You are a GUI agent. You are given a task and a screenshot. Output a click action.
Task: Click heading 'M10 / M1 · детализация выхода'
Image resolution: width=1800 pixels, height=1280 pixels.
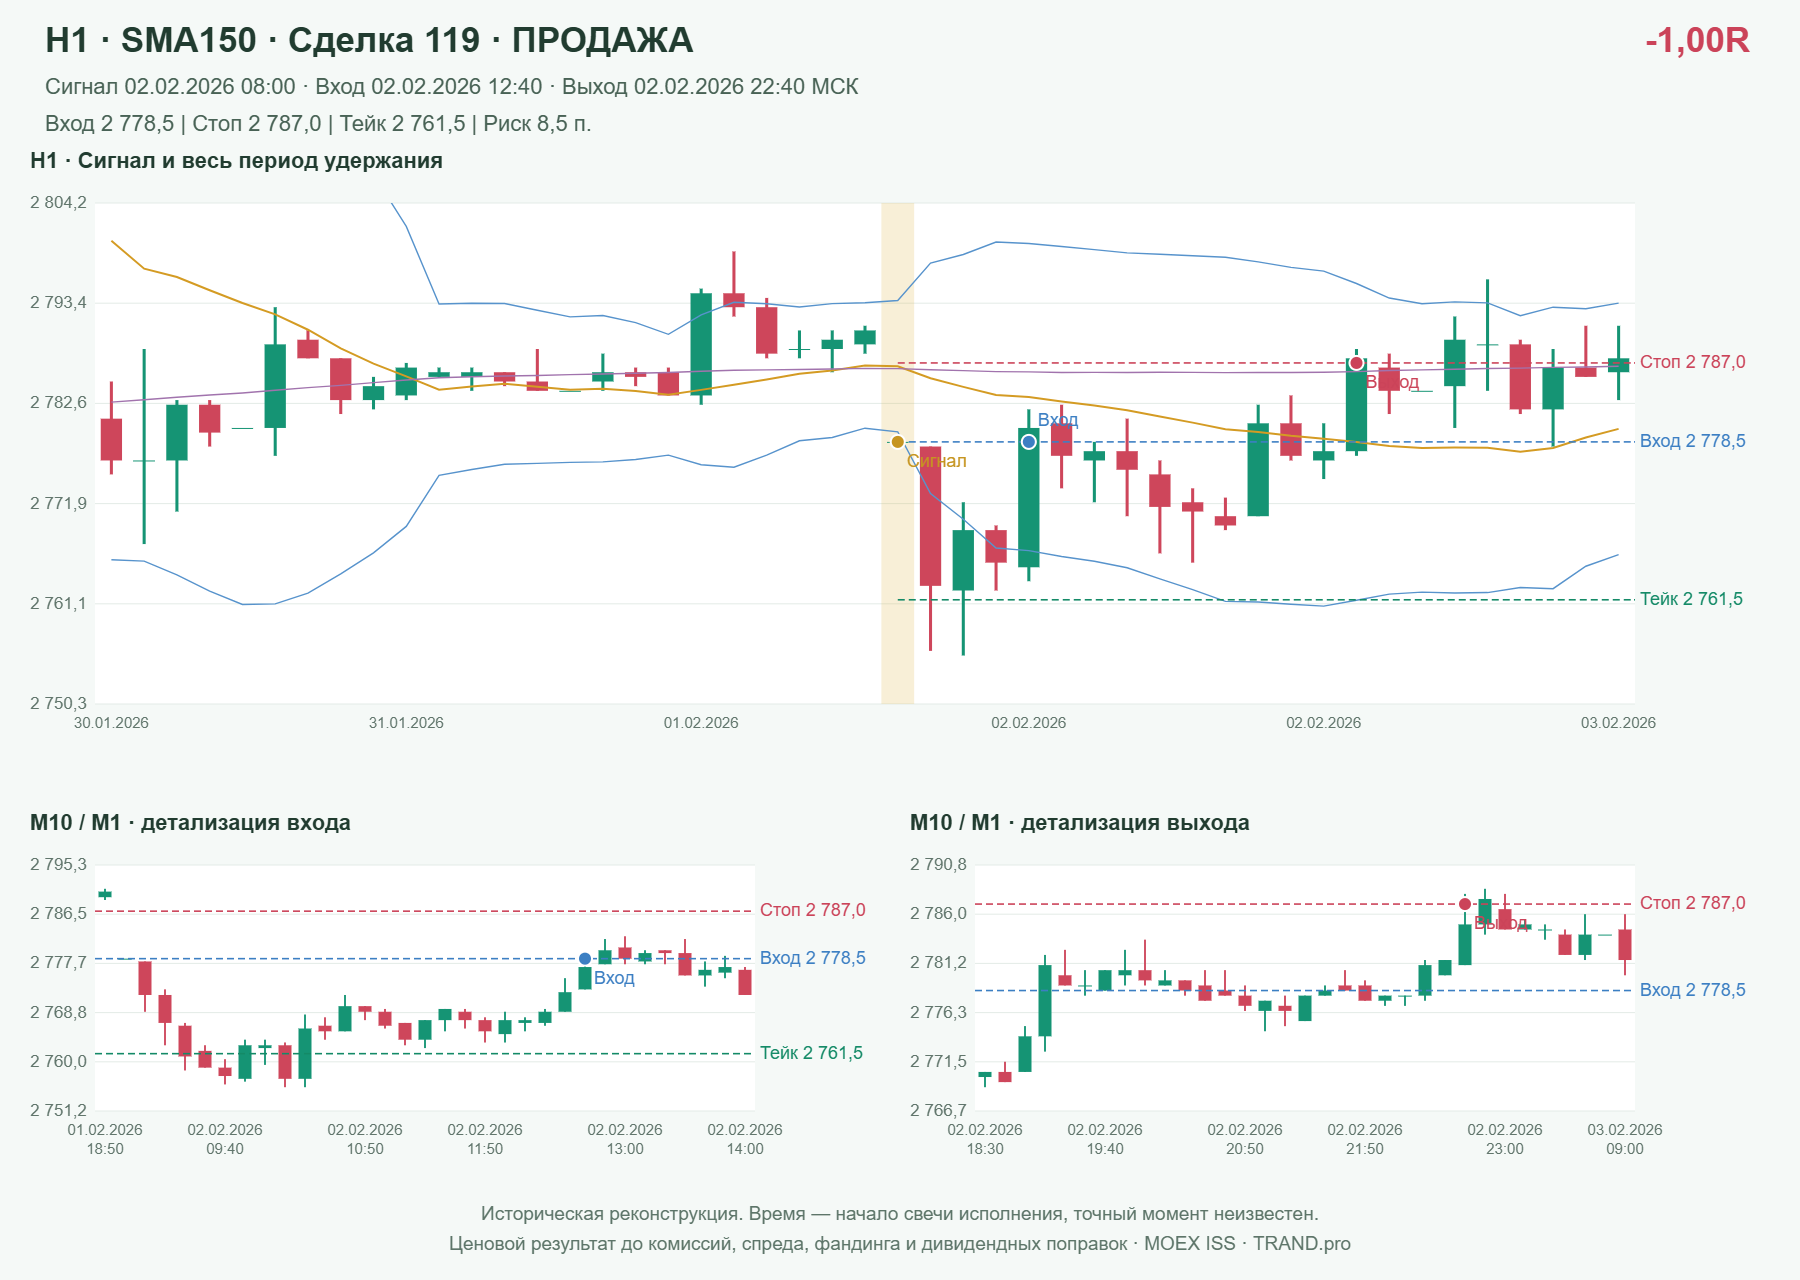click(1079, 823)
